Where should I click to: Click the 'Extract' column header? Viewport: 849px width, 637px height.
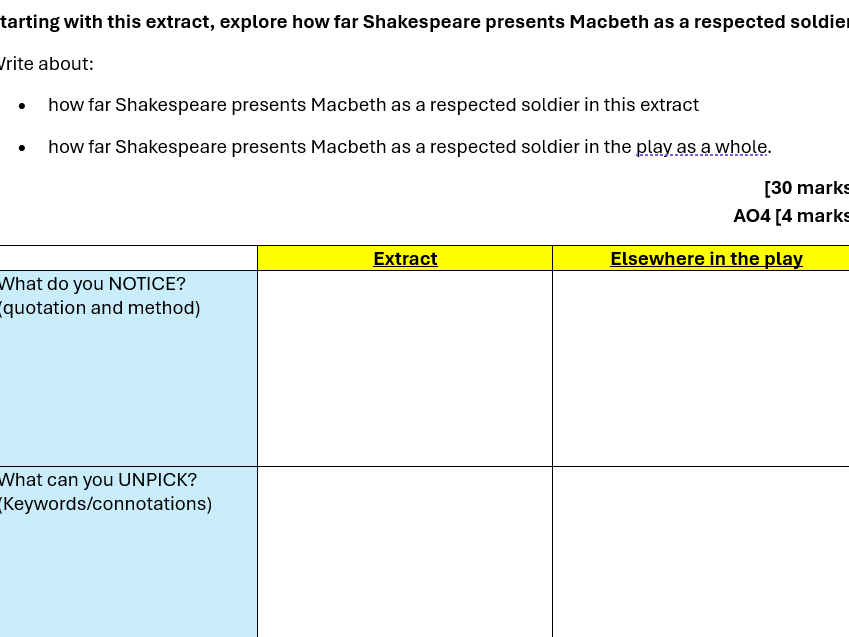tap(405, 258)
